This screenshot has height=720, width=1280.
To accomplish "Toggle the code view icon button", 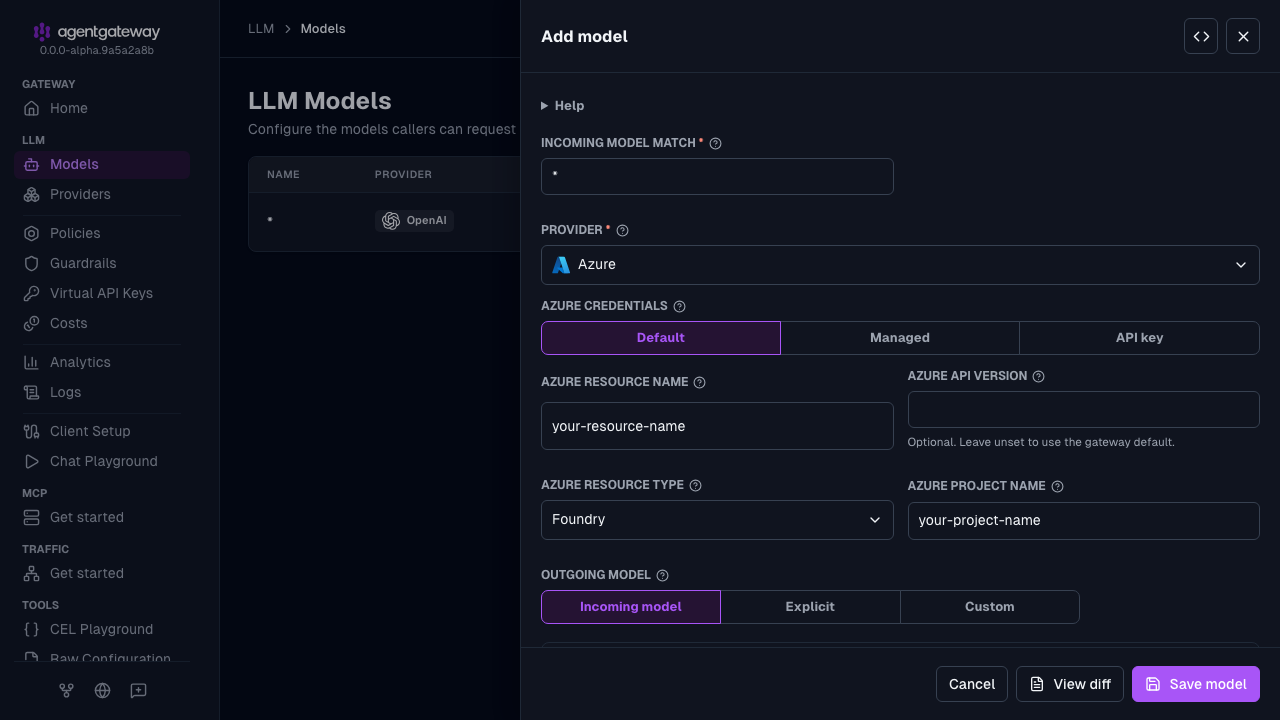I will coord(1201,36).
